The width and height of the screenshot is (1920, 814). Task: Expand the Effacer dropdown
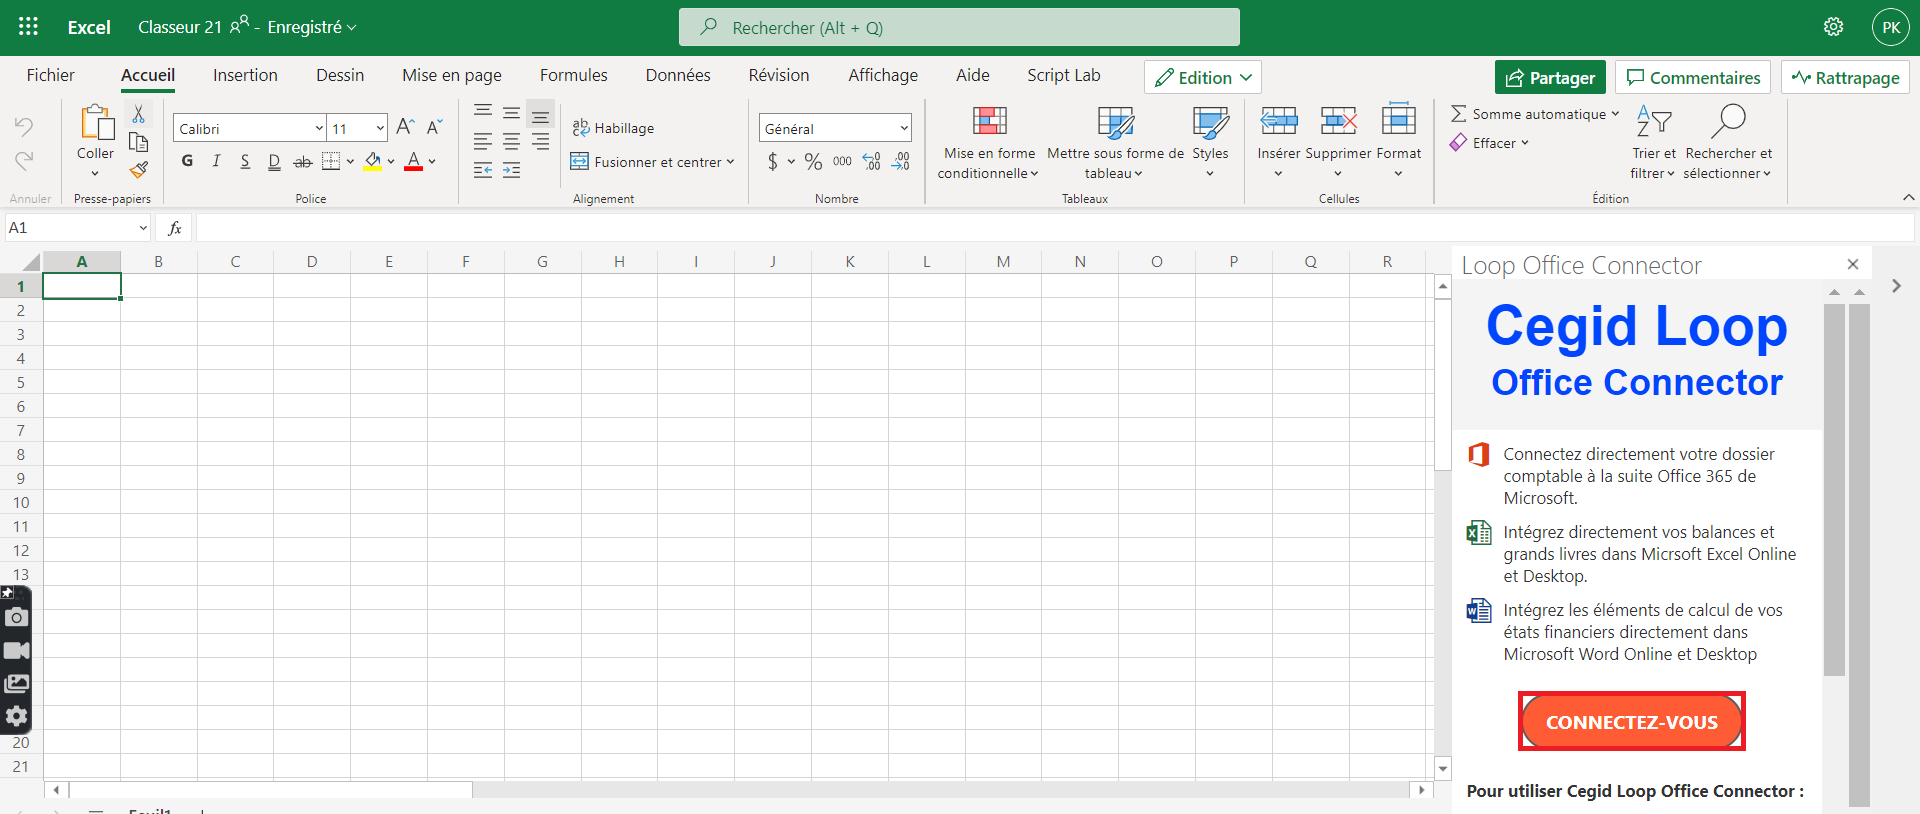1525,143
